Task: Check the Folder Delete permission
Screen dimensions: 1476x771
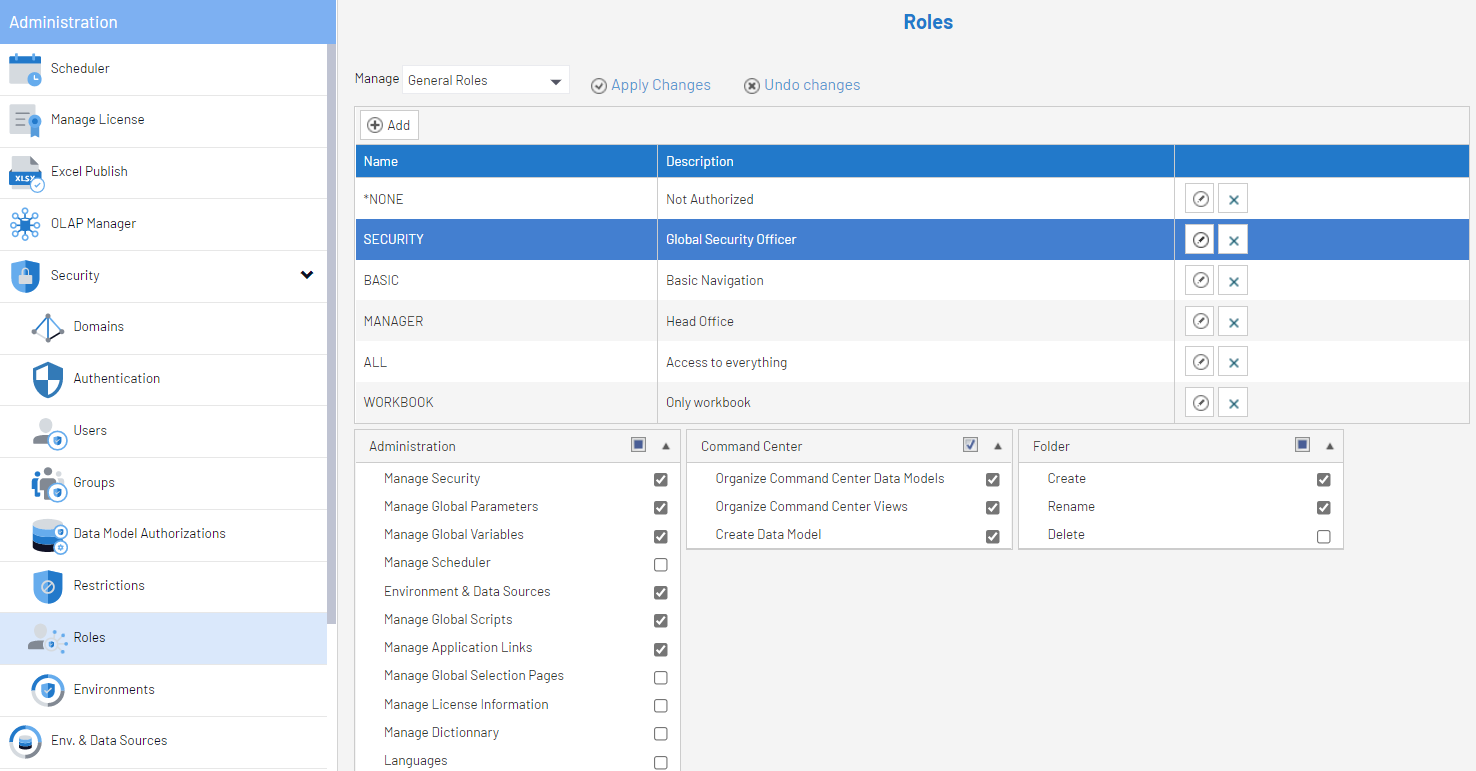Action: pyautogui.click(x=1324, y=536)
